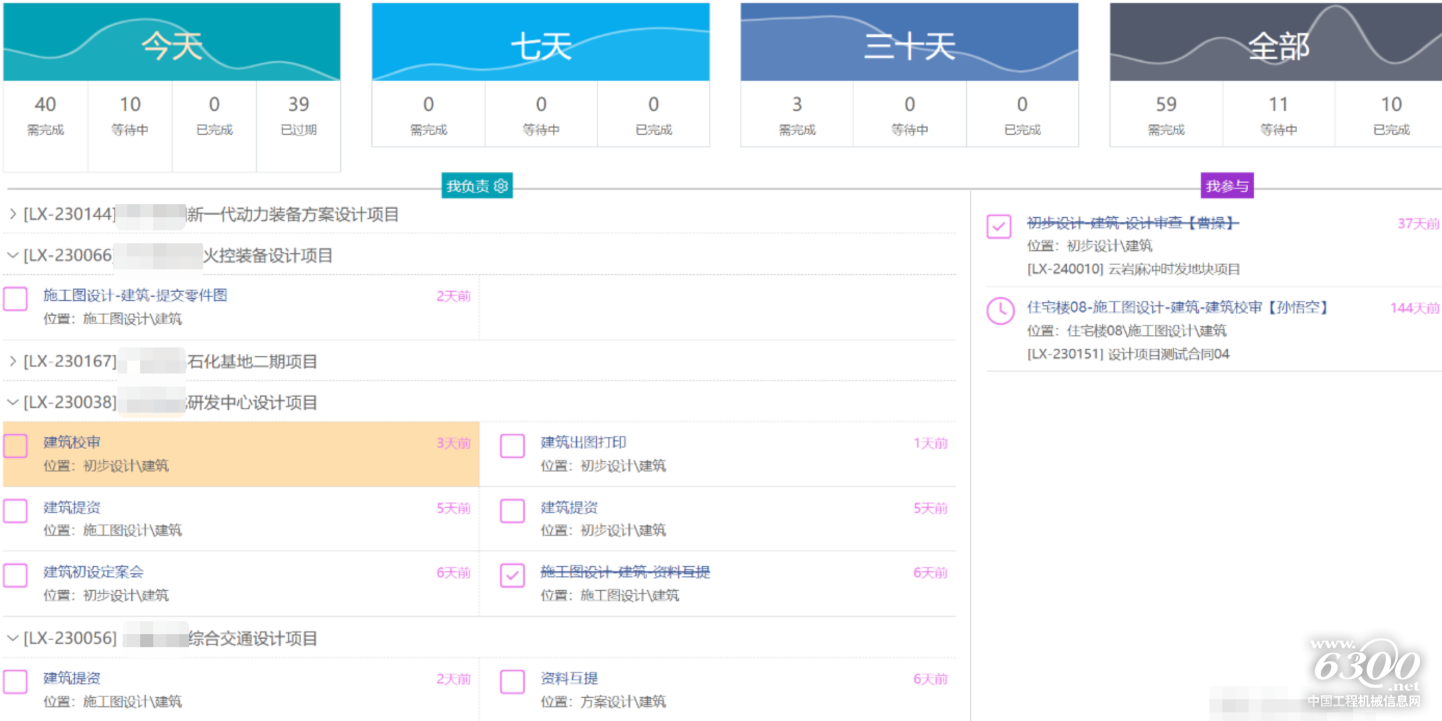
Task: Switch to the 七天 summary card
Action: point(540,42)
